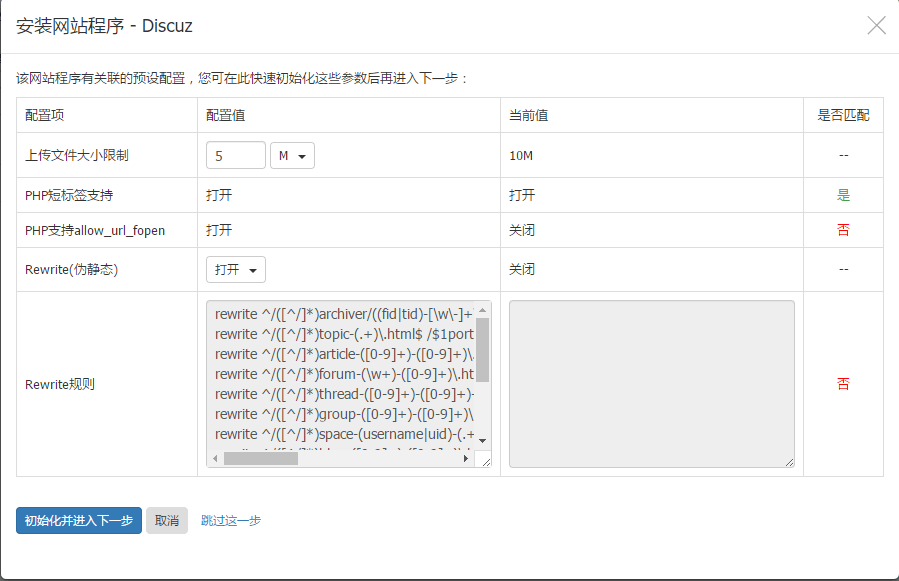Image resolution: width=899 pixels, height=581 pixels.
Task: Open the M unit dropdown
Action: (292, 155)
